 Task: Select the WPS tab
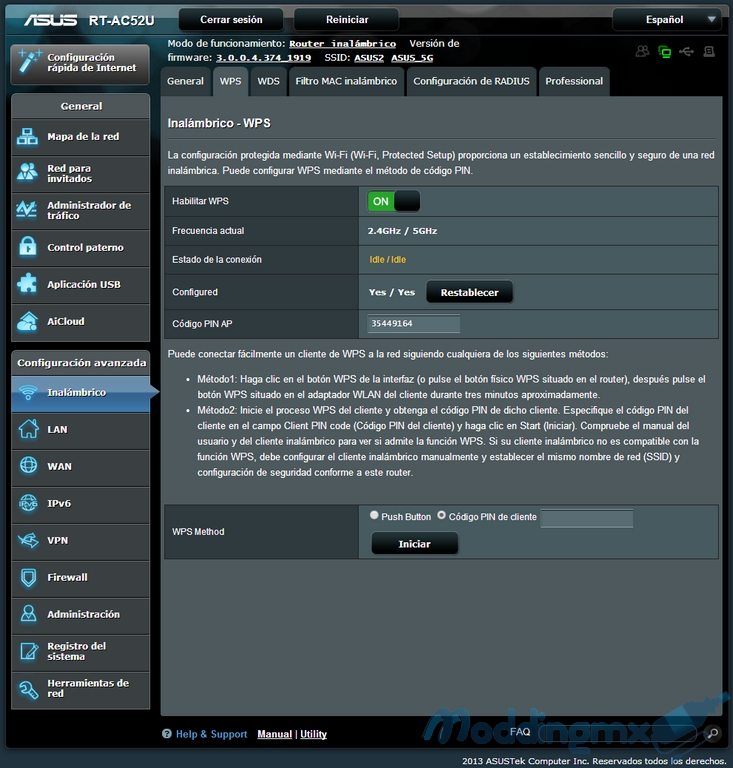(x=230, y=81)
